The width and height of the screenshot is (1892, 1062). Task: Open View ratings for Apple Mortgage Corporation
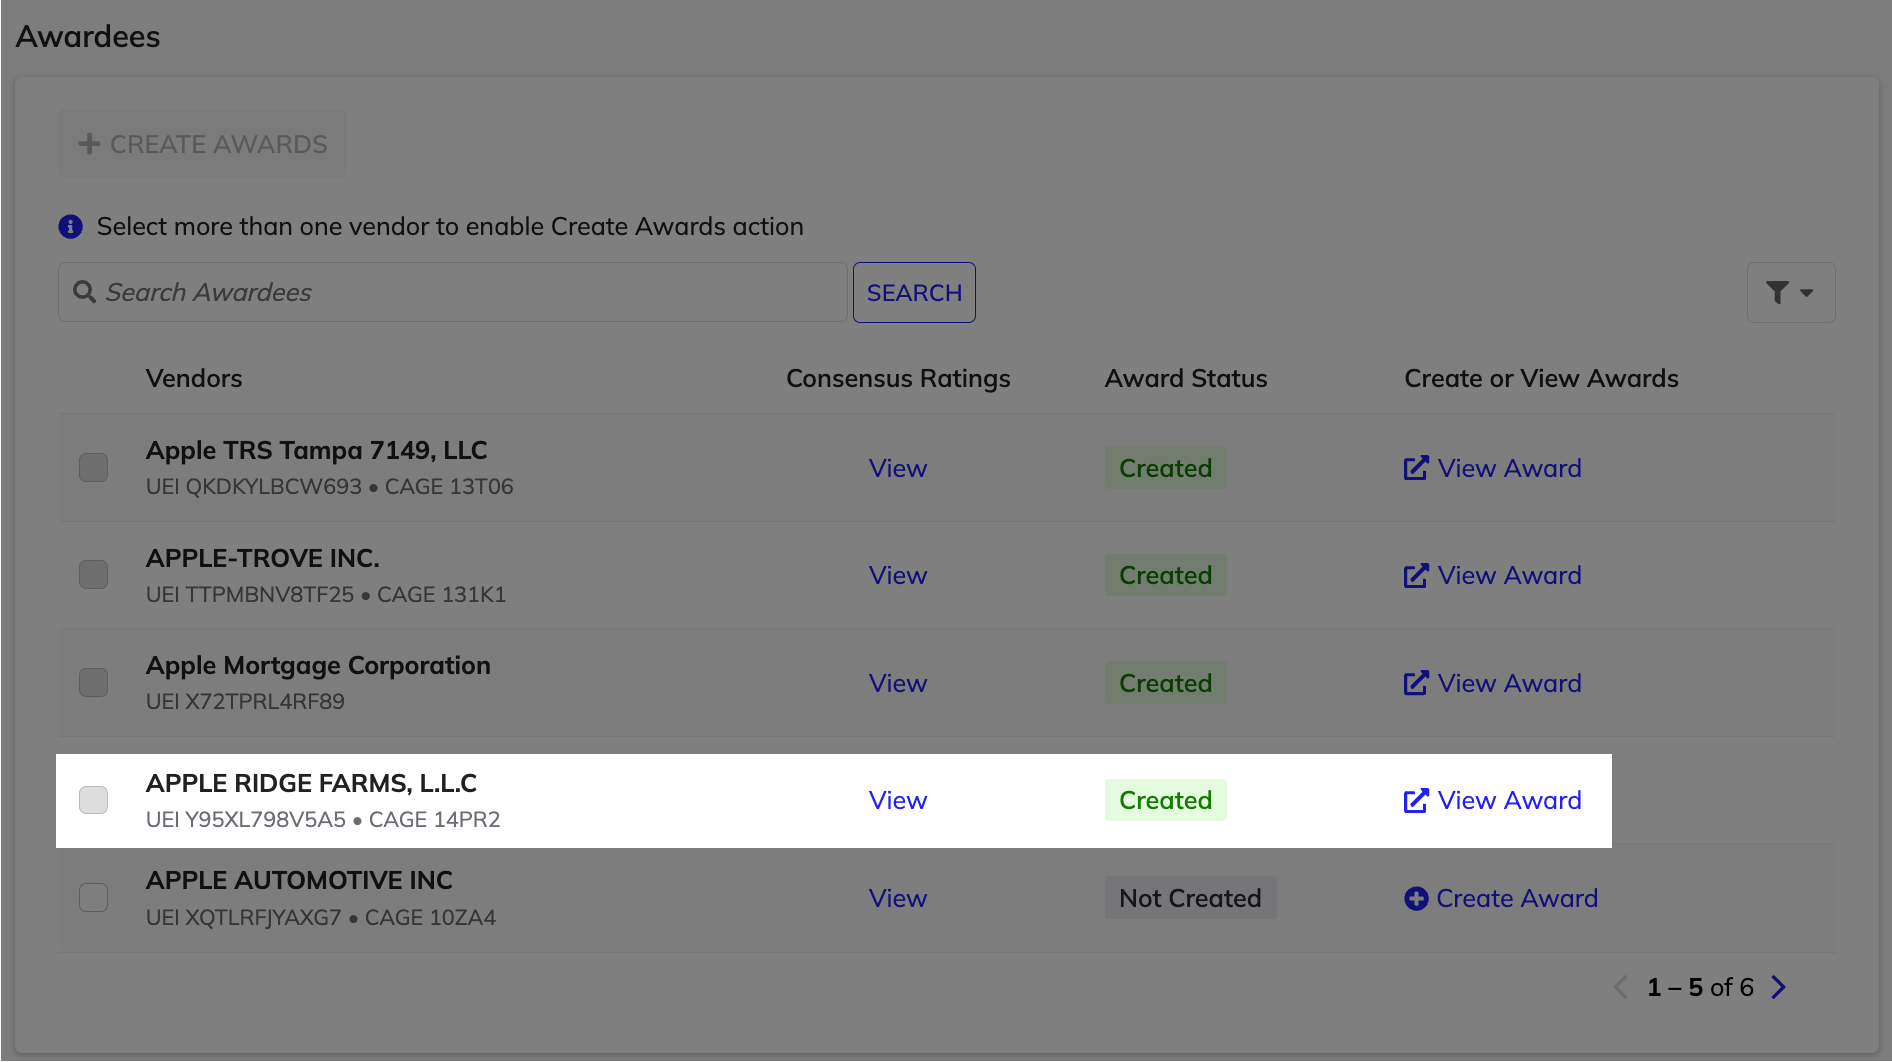(x=897, y=683)
